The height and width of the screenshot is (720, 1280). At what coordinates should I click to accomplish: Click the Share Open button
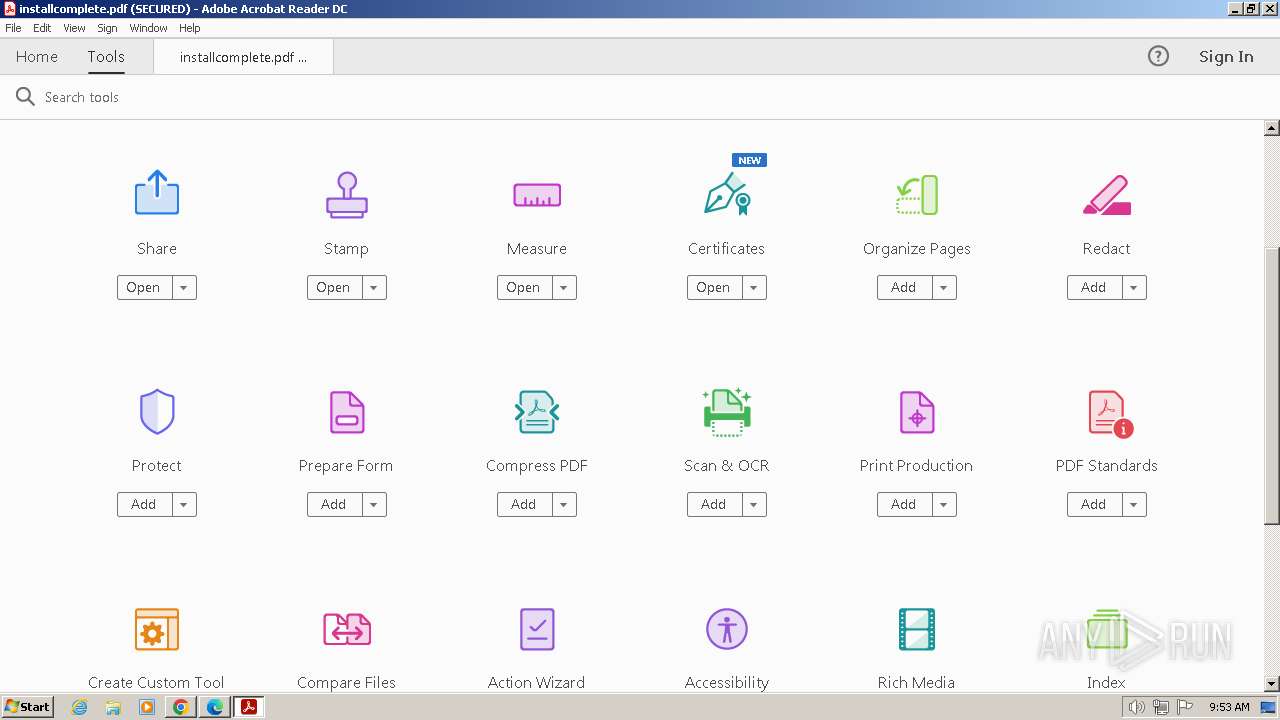pos(144,288)
